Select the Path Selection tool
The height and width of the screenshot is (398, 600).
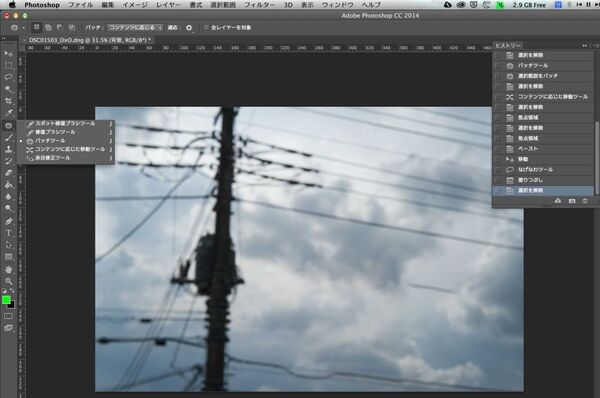[8, 245]
